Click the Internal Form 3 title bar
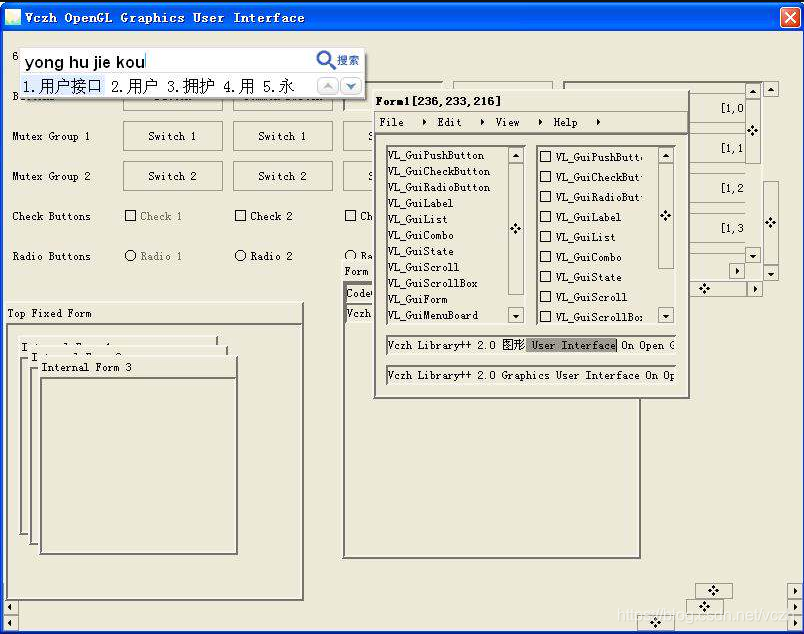 138,367
